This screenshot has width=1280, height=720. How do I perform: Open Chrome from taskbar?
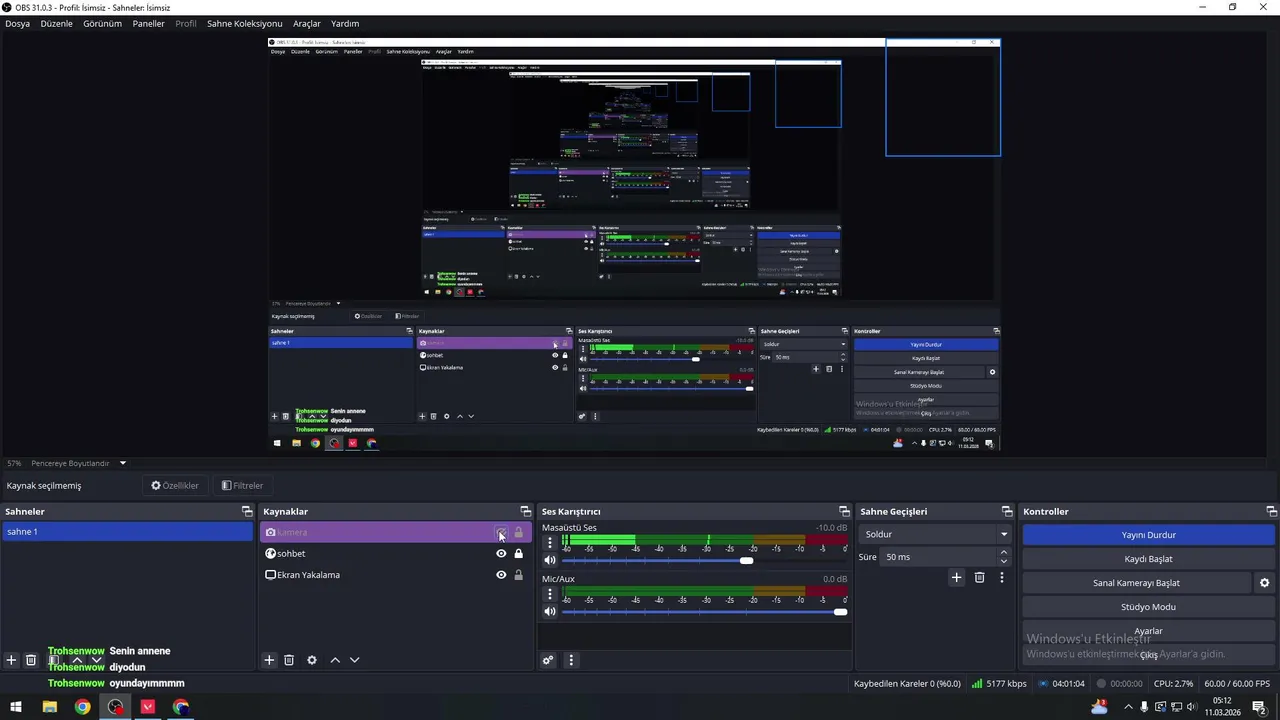[x=82, y=707]
